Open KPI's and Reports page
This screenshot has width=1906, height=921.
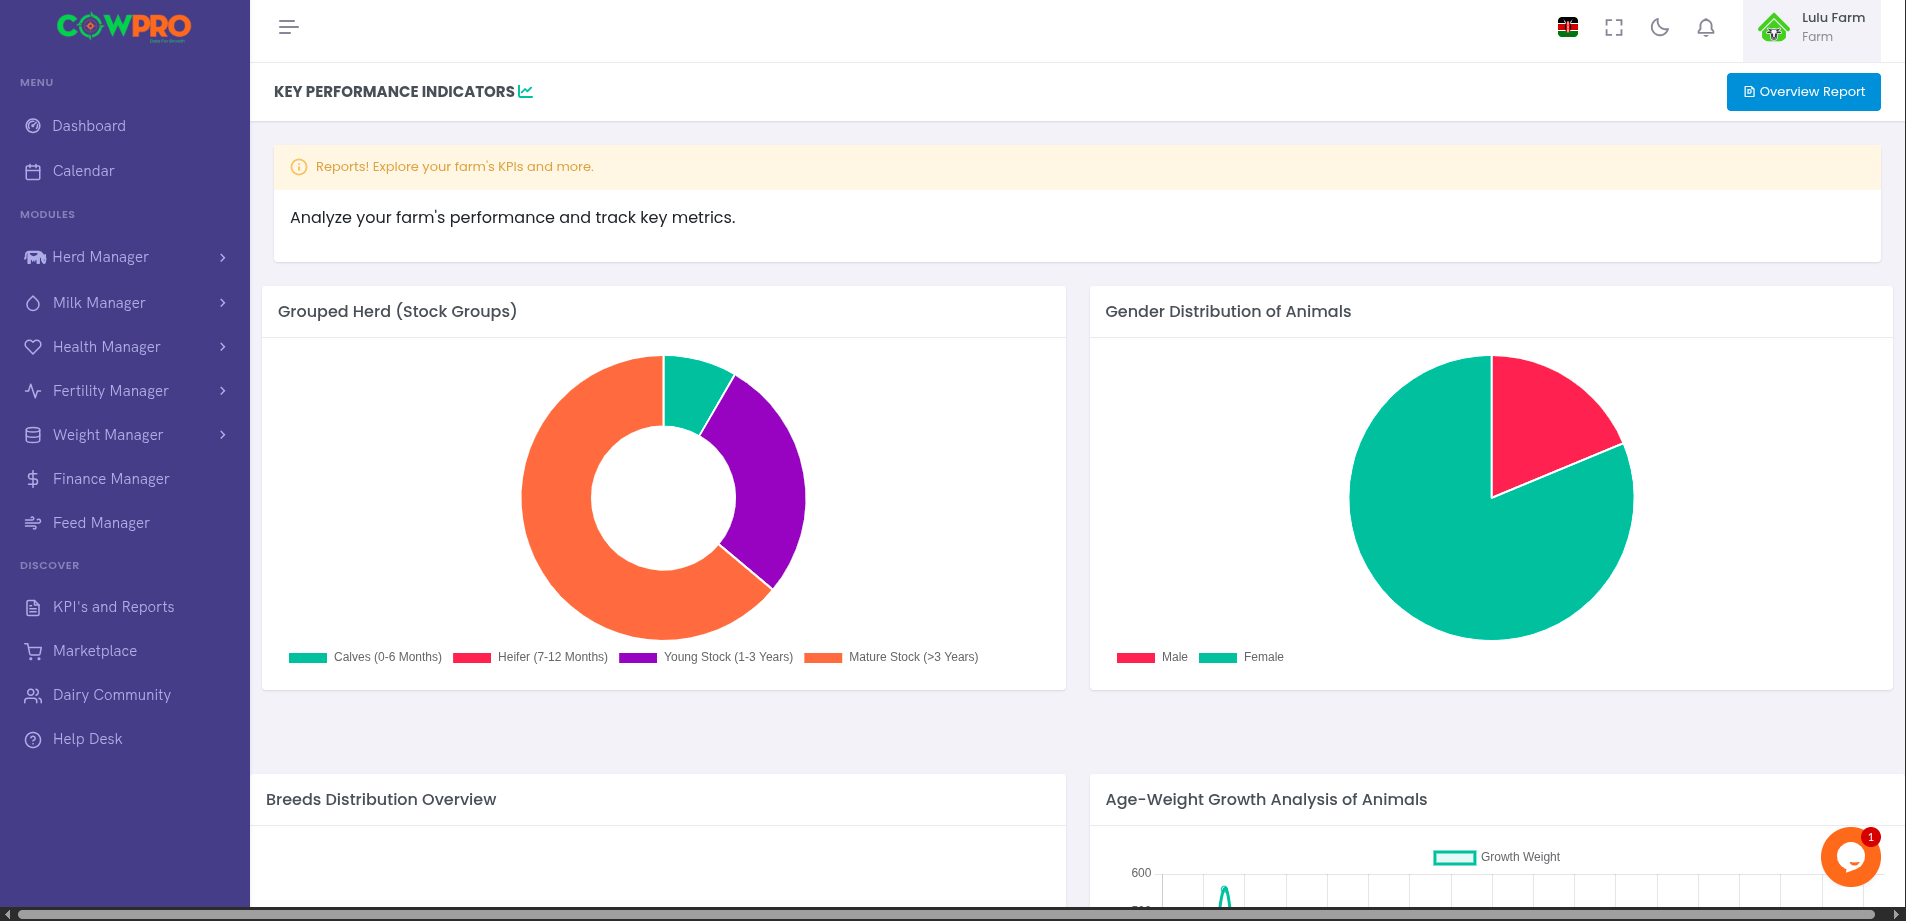[114, 607]
